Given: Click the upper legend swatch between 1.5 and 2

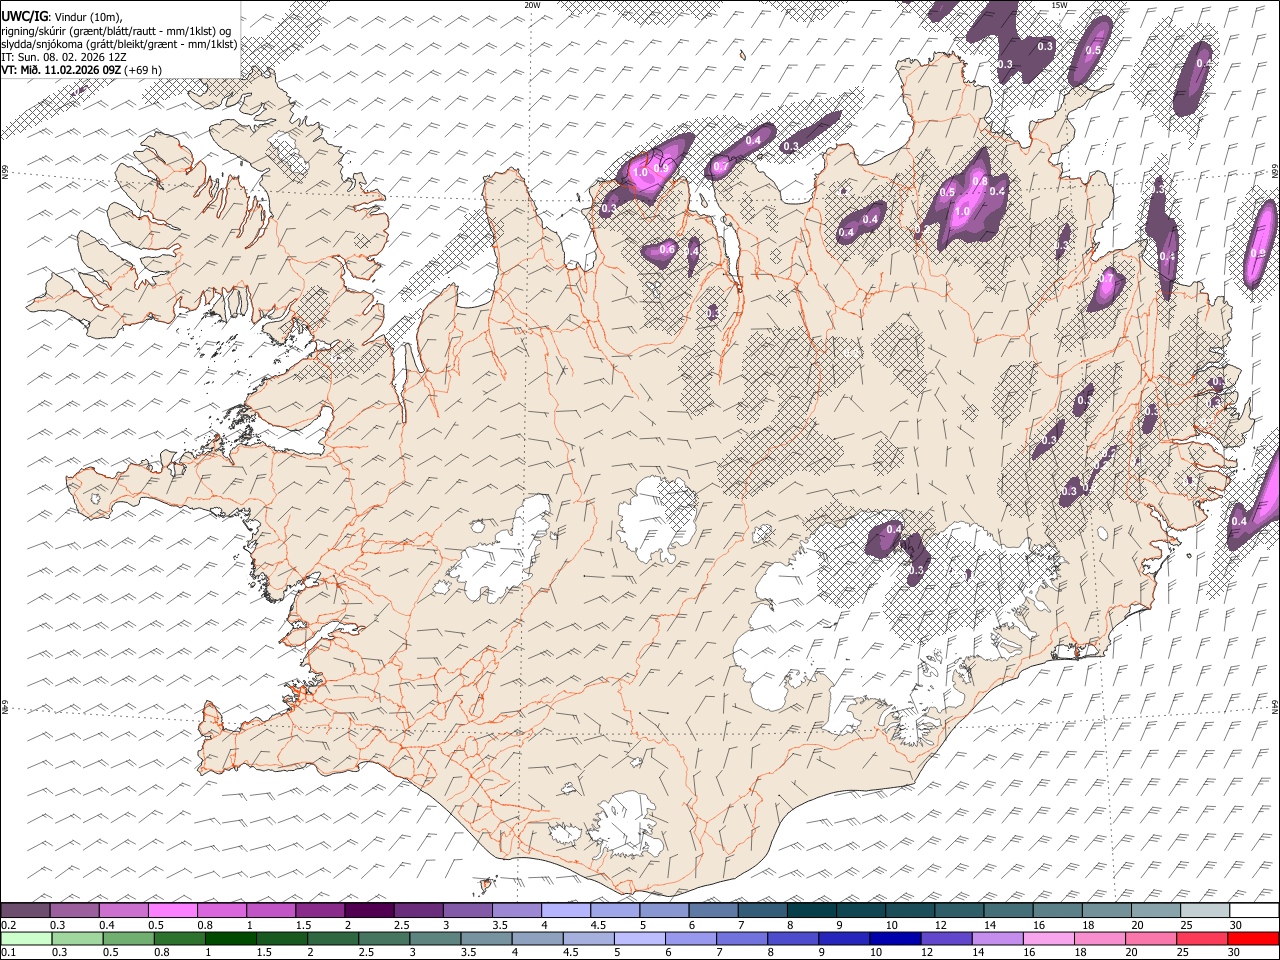Looking at the screenshot, I should [320, 910].
